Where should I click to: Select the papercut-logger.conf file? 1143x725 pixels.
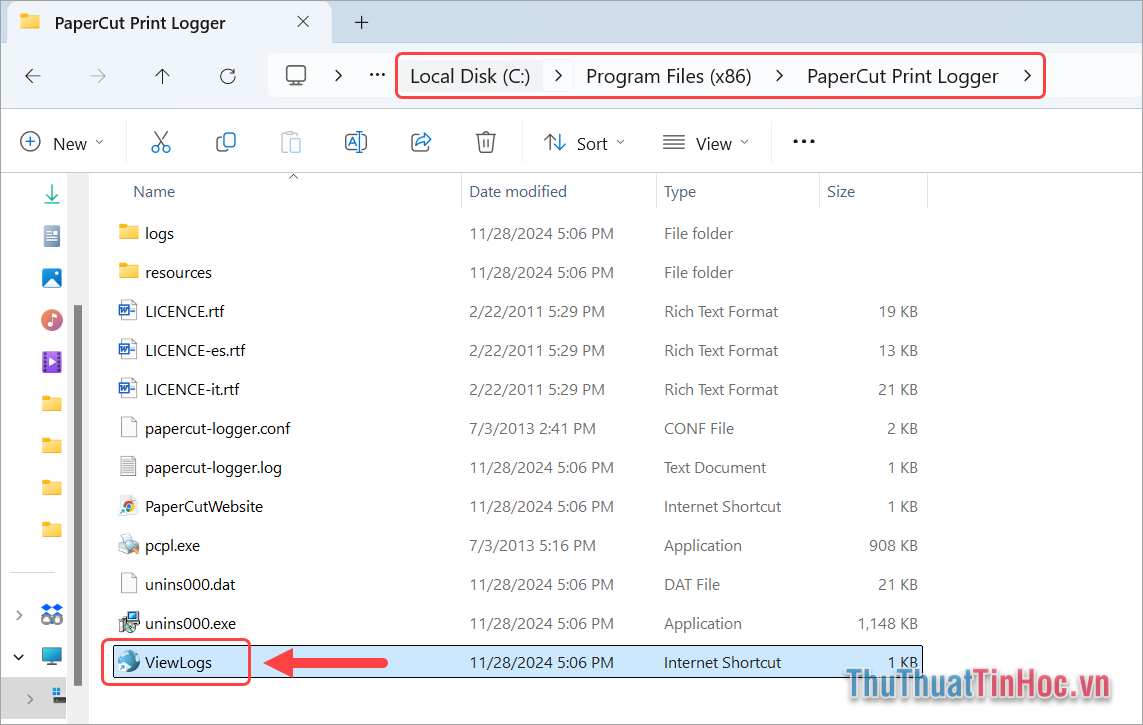pos(217,428)
